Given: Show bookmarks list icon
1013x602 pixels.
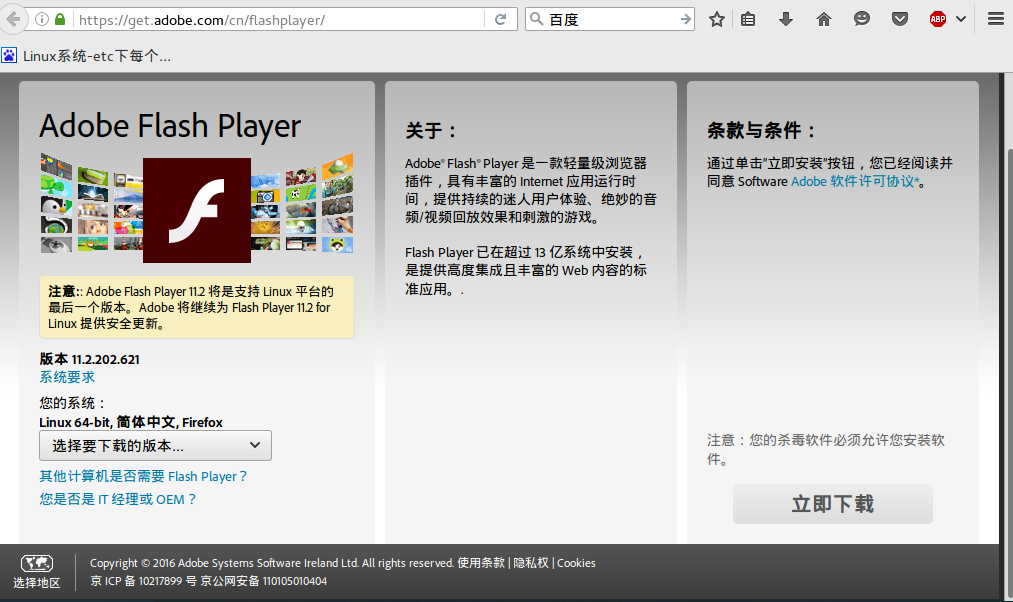Looking at the screenshot, I should pyautogui.click(x=748, y=19).
